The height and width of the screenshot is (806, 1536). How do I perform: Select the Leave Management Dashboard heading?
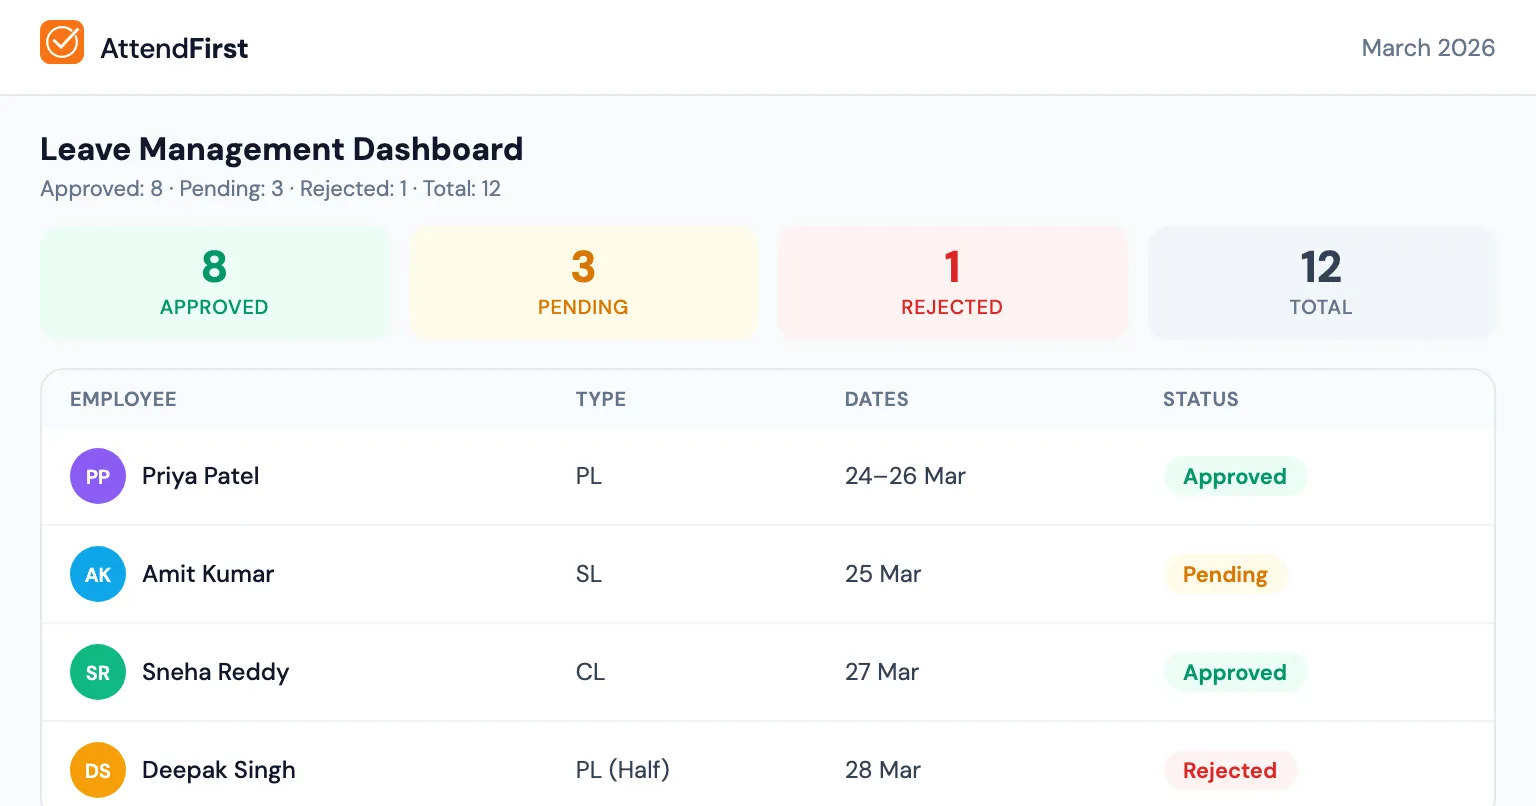281,149
